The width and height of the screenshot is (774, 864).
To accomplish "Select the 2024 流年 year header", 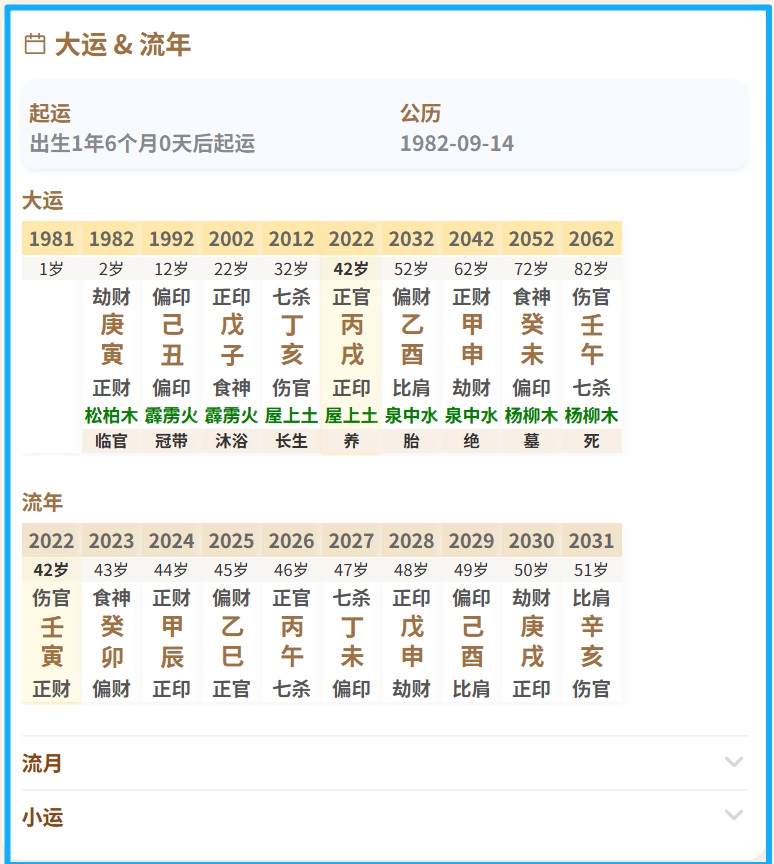I will click(x=171, y=541).
